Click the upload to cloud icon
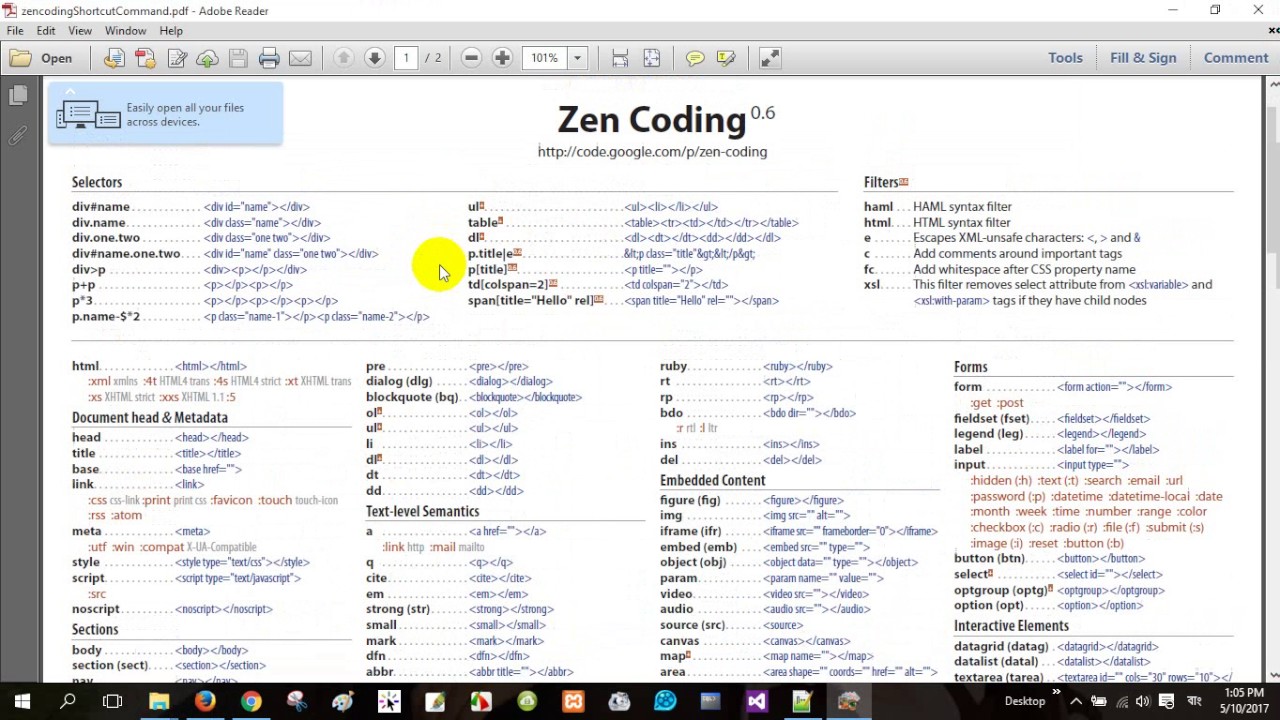 (x=207, y=58)
